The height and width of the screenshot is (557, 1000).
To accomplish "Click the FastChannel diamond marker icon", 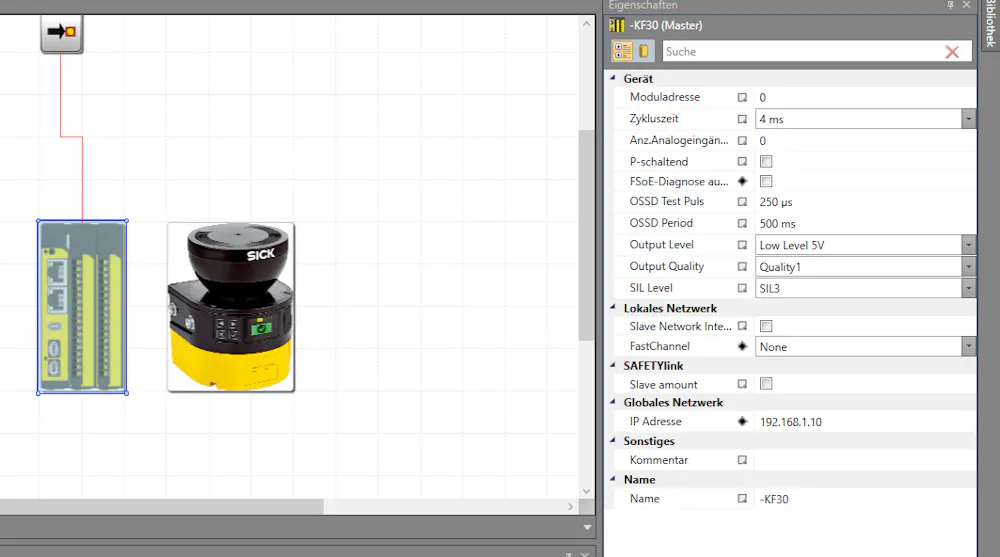I will coord(742,346).
